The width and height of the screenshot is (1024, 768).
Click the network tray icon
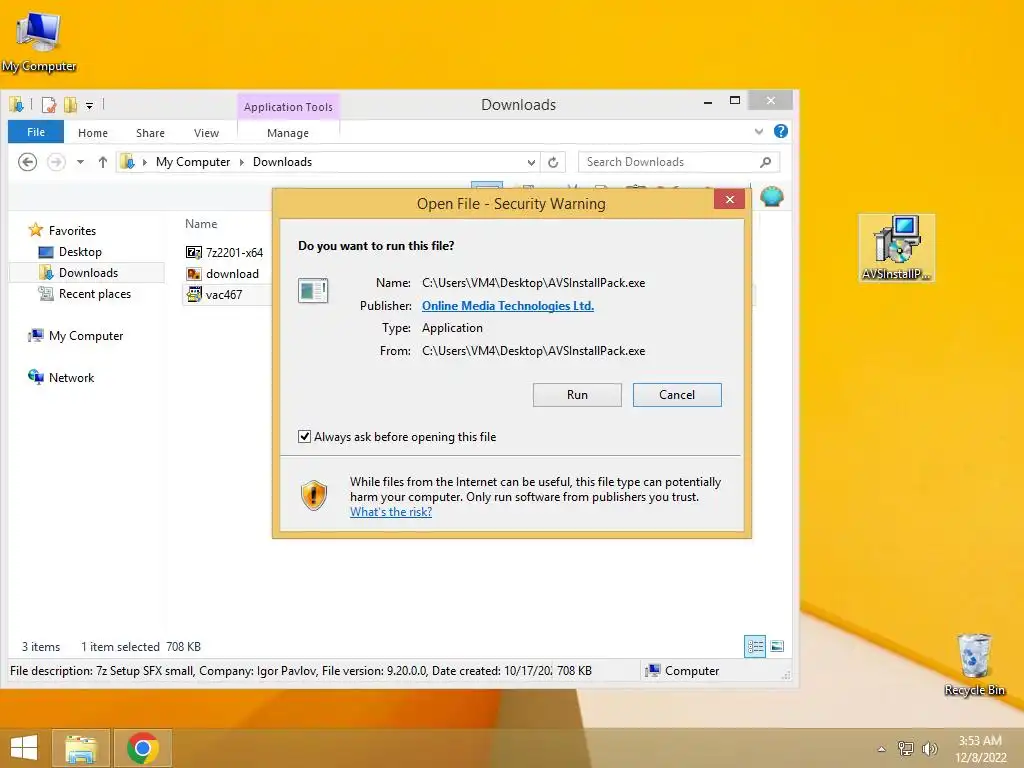(x=906, y=748)
